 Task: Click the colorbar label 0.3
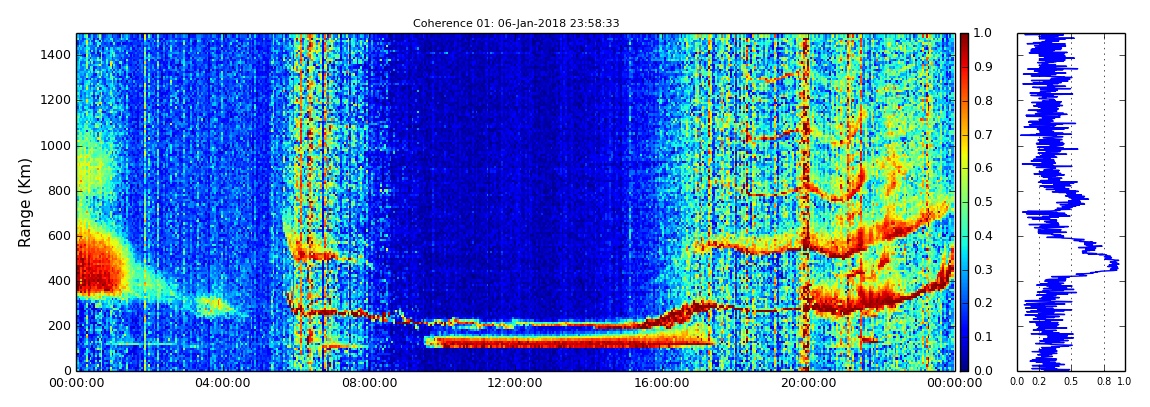tap(981, 269)
